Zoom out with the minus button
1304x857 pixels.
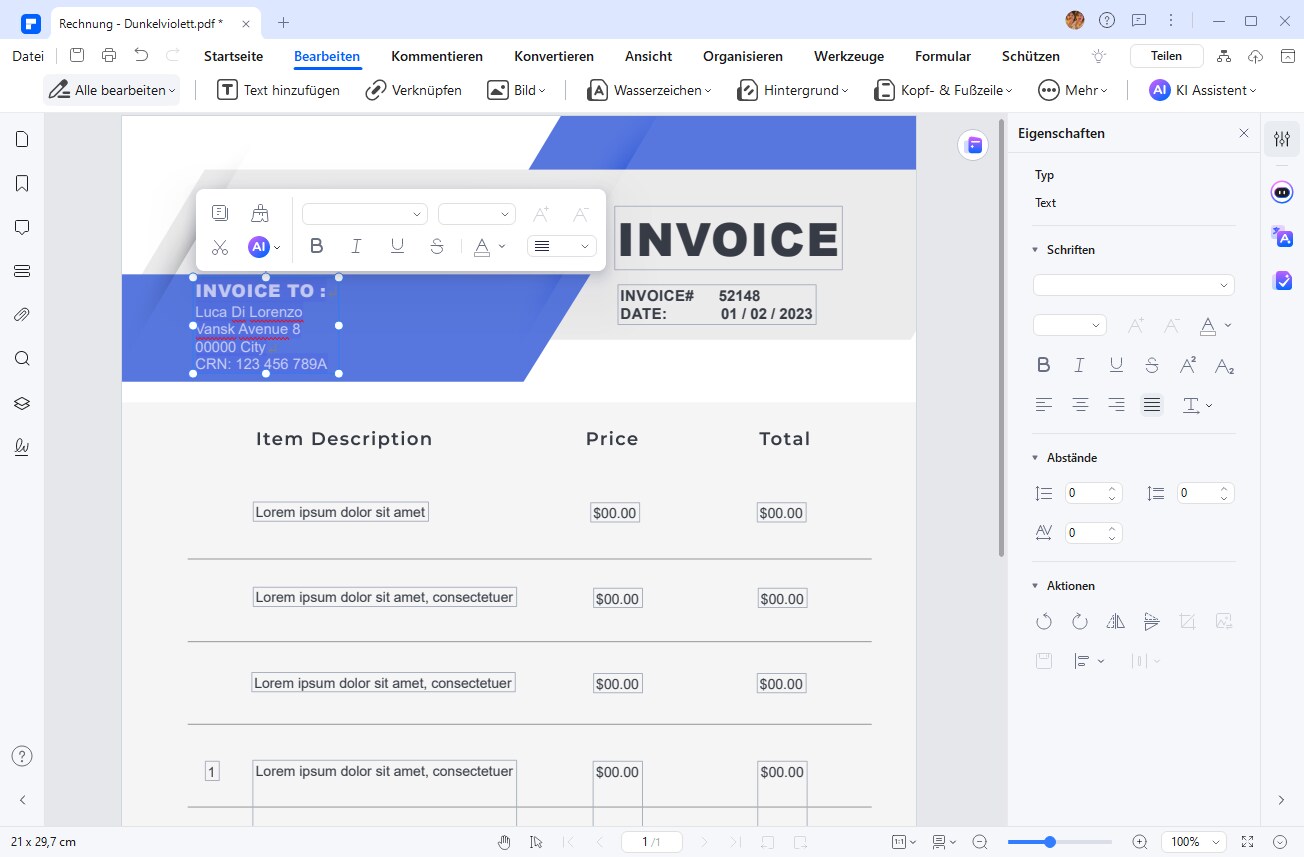tap(980, 842)
